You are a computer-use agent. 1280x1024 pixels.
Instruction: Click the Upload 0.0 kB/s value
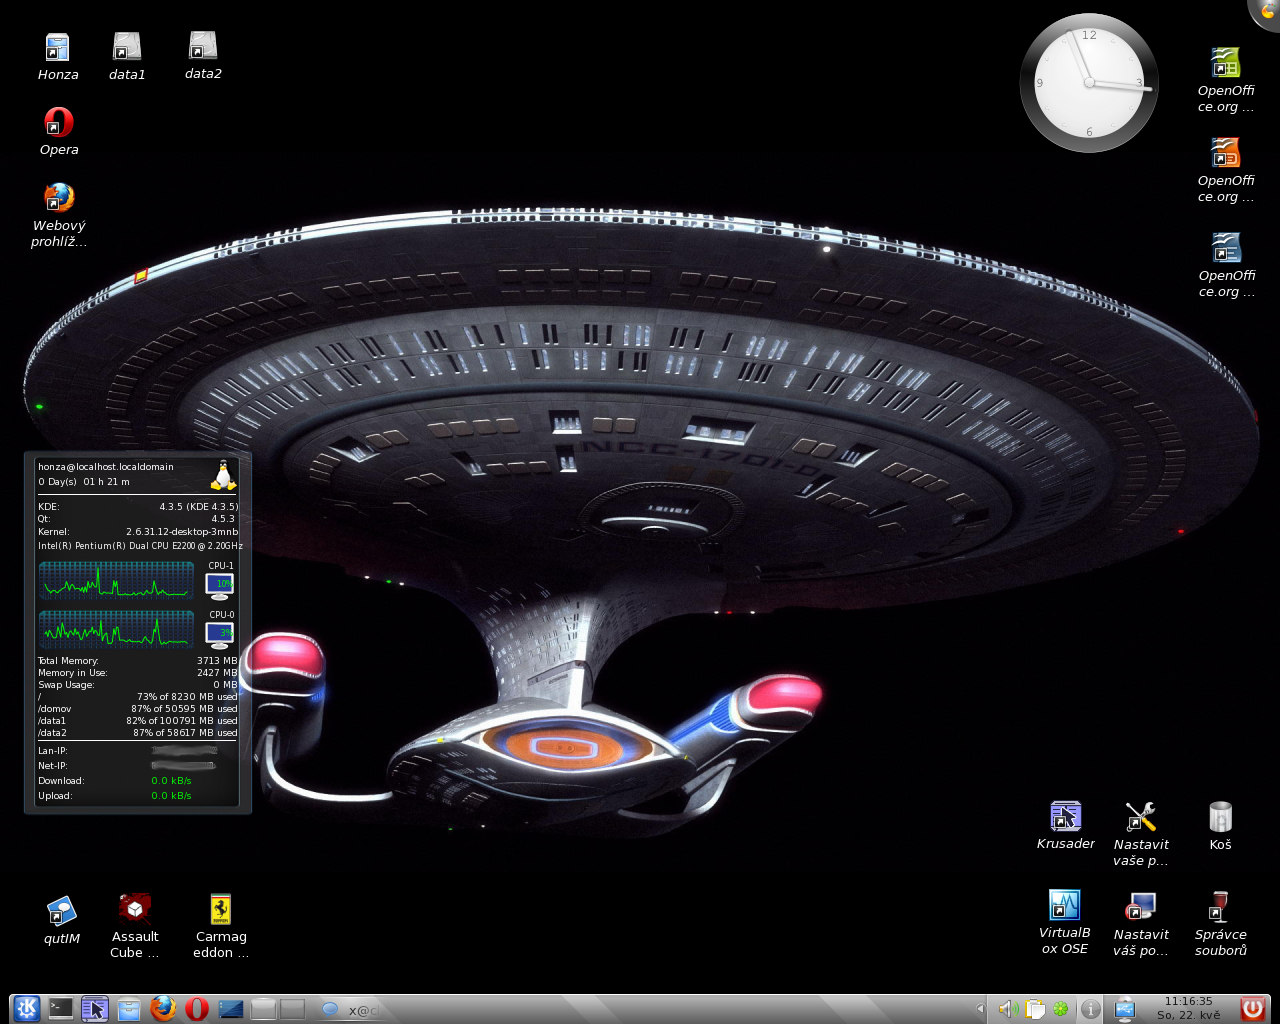171,796
